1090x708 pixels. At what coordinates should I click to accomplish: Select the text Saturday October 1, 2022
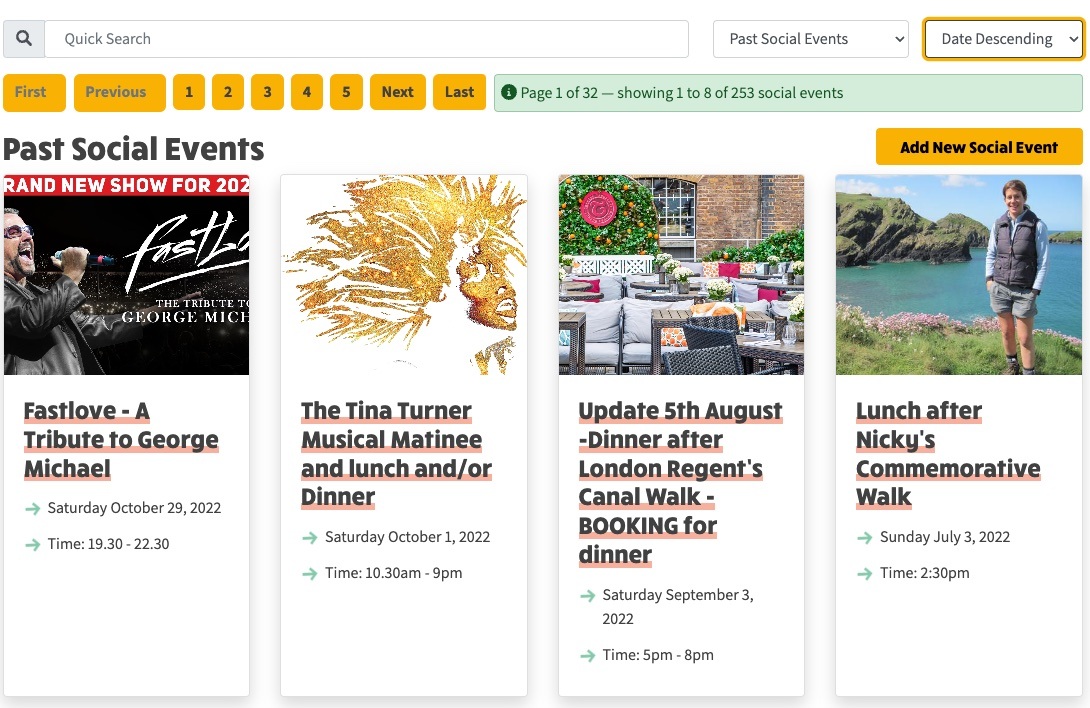(407, 537)
